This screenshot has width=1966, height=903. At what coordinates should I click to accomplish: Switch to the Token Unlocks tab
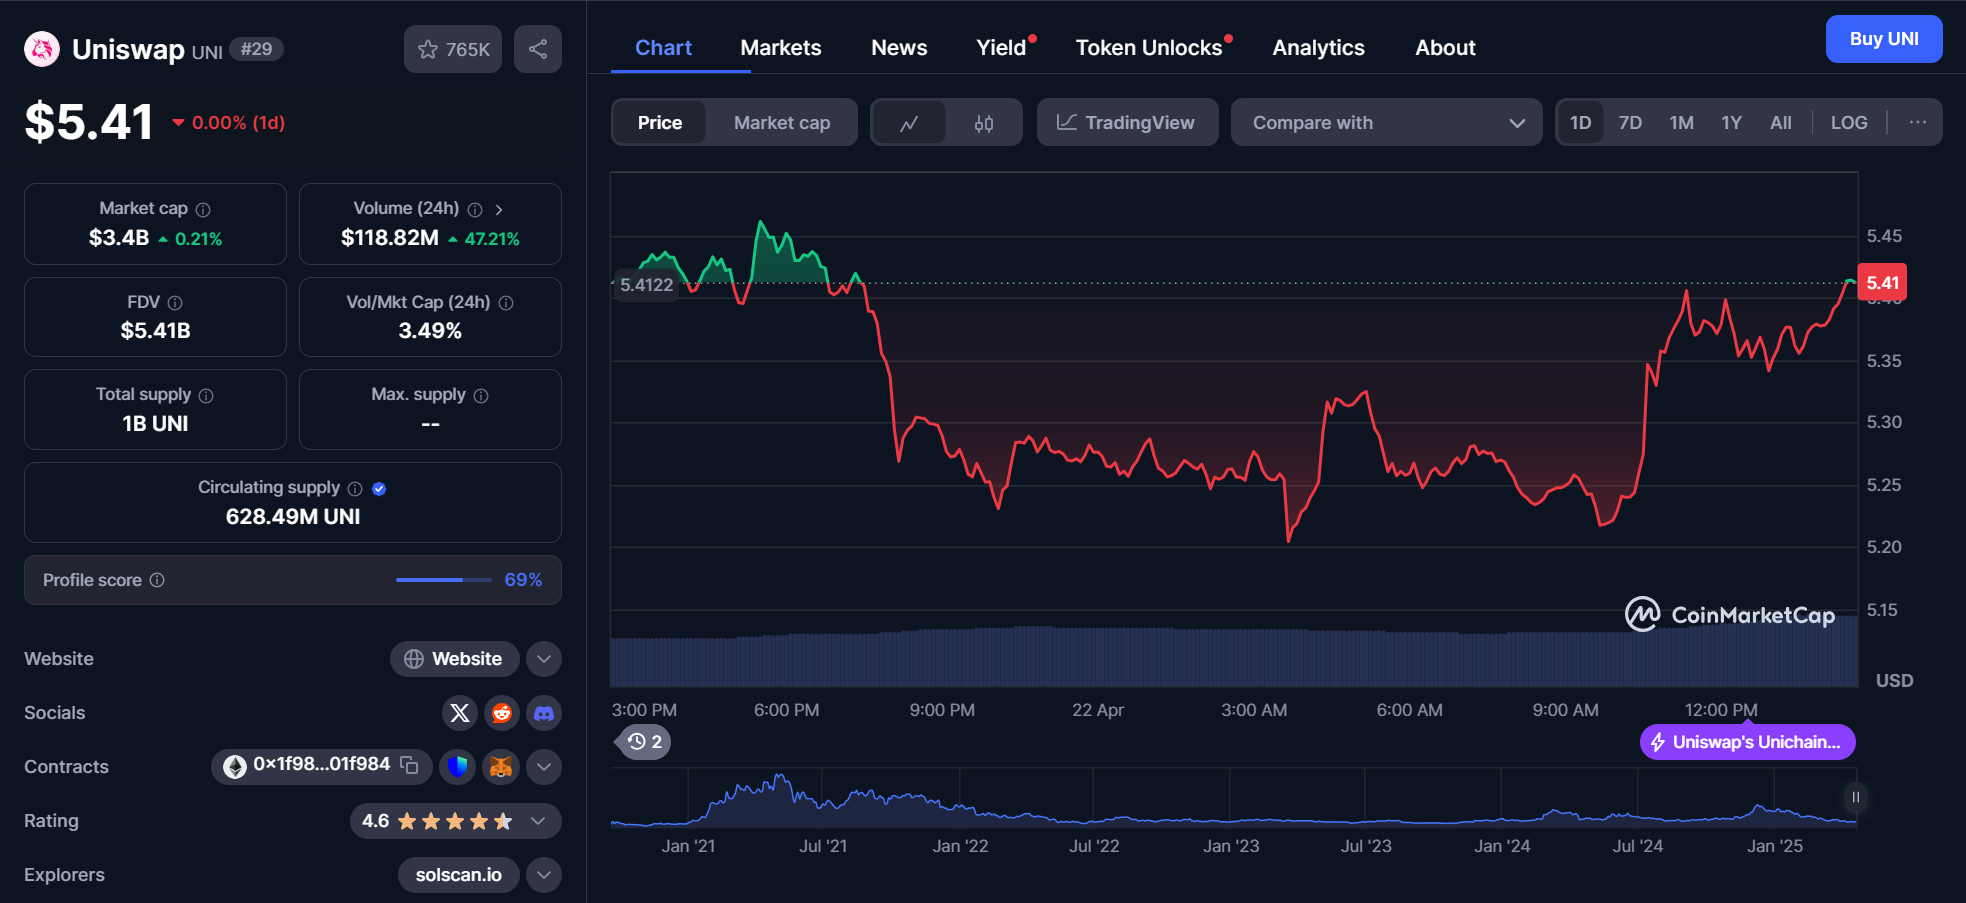point(1149,48)
